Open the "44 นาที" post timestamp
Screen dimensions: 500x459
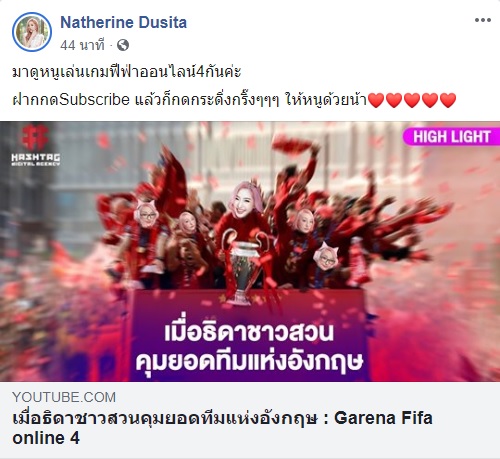(x=82, y=45)
